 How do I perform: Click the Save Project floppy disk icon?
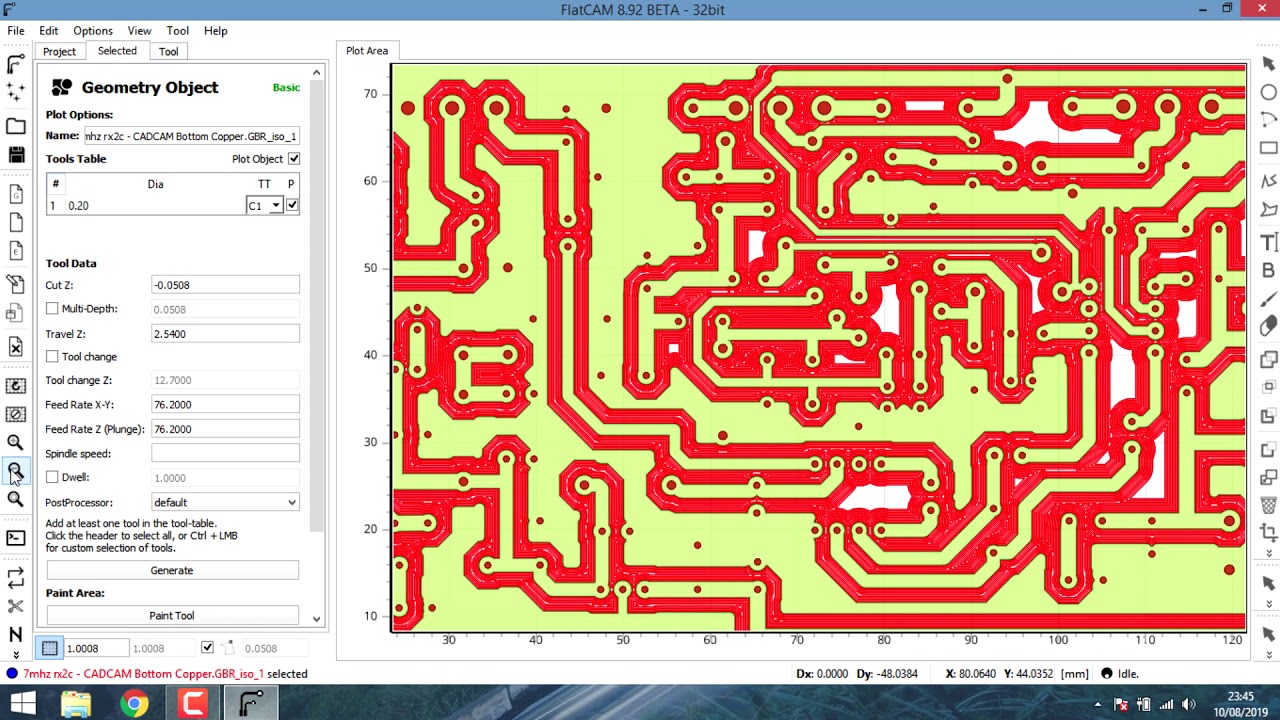(15, 155)
